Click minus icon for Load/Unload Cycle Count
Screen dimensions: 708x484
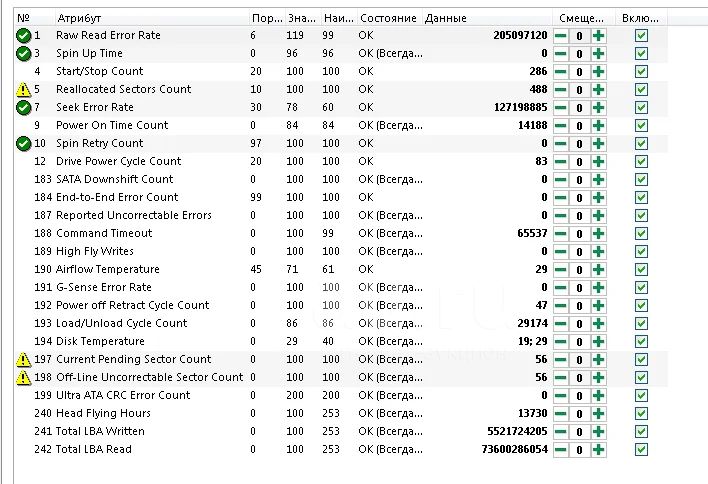(x=560, y=324)
